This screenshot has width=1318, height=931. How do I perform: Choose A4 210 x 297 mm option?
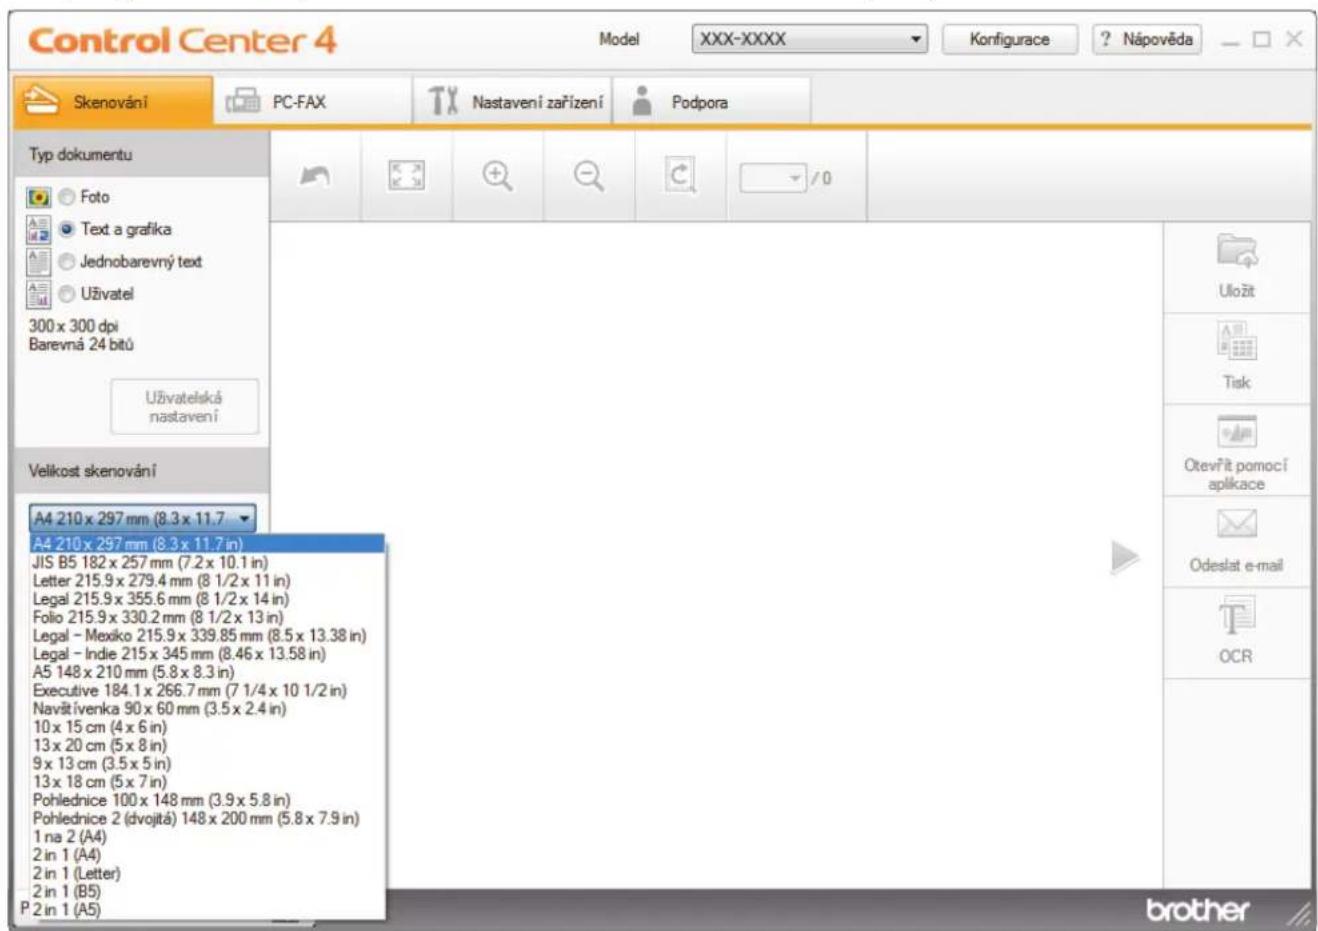tap(207, 544)
